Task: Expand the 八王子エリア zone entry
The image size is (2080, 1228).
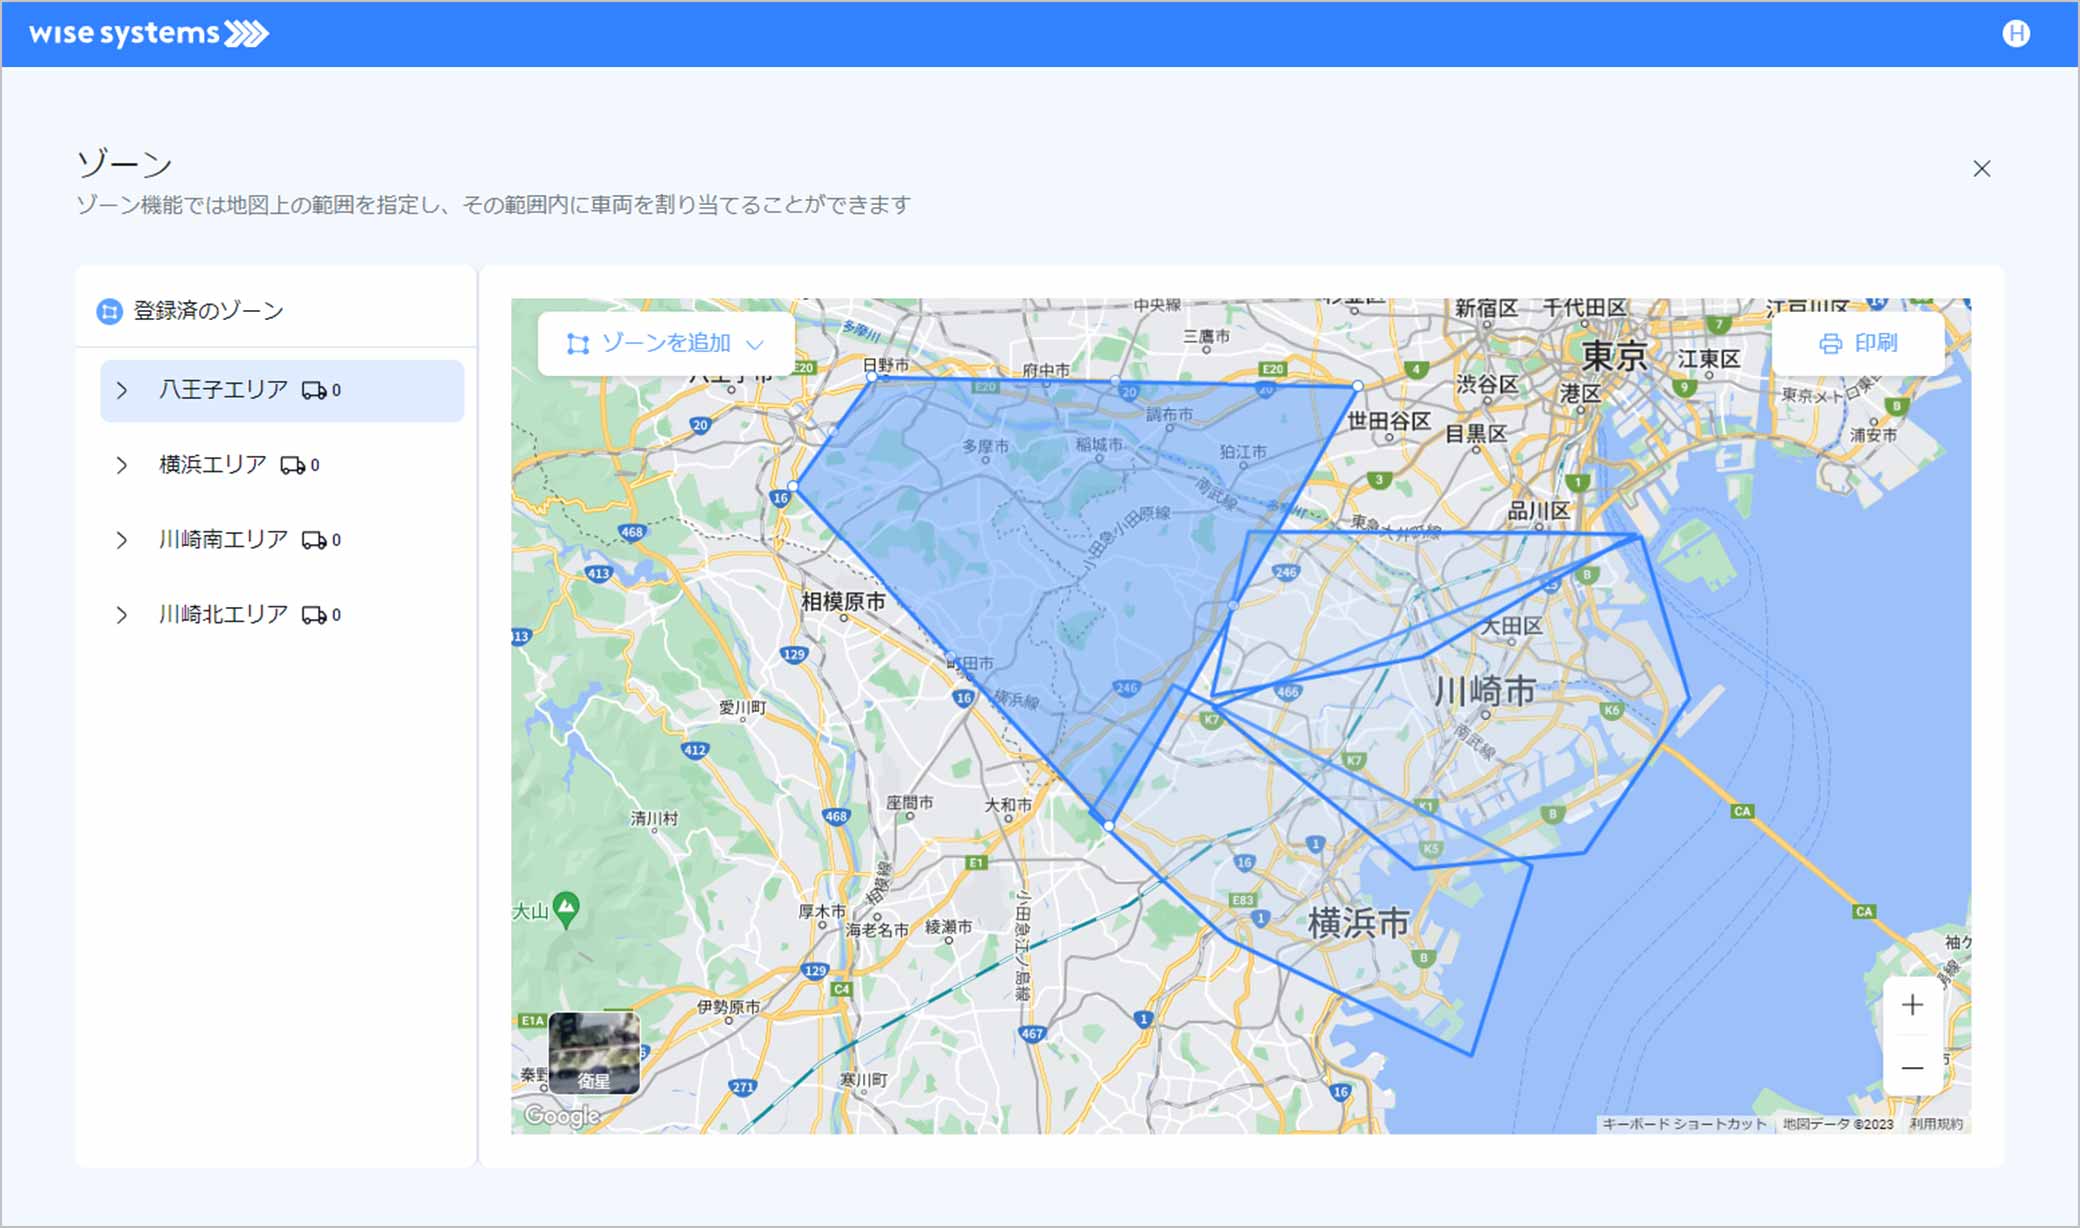Action: (x=122, y=391)
